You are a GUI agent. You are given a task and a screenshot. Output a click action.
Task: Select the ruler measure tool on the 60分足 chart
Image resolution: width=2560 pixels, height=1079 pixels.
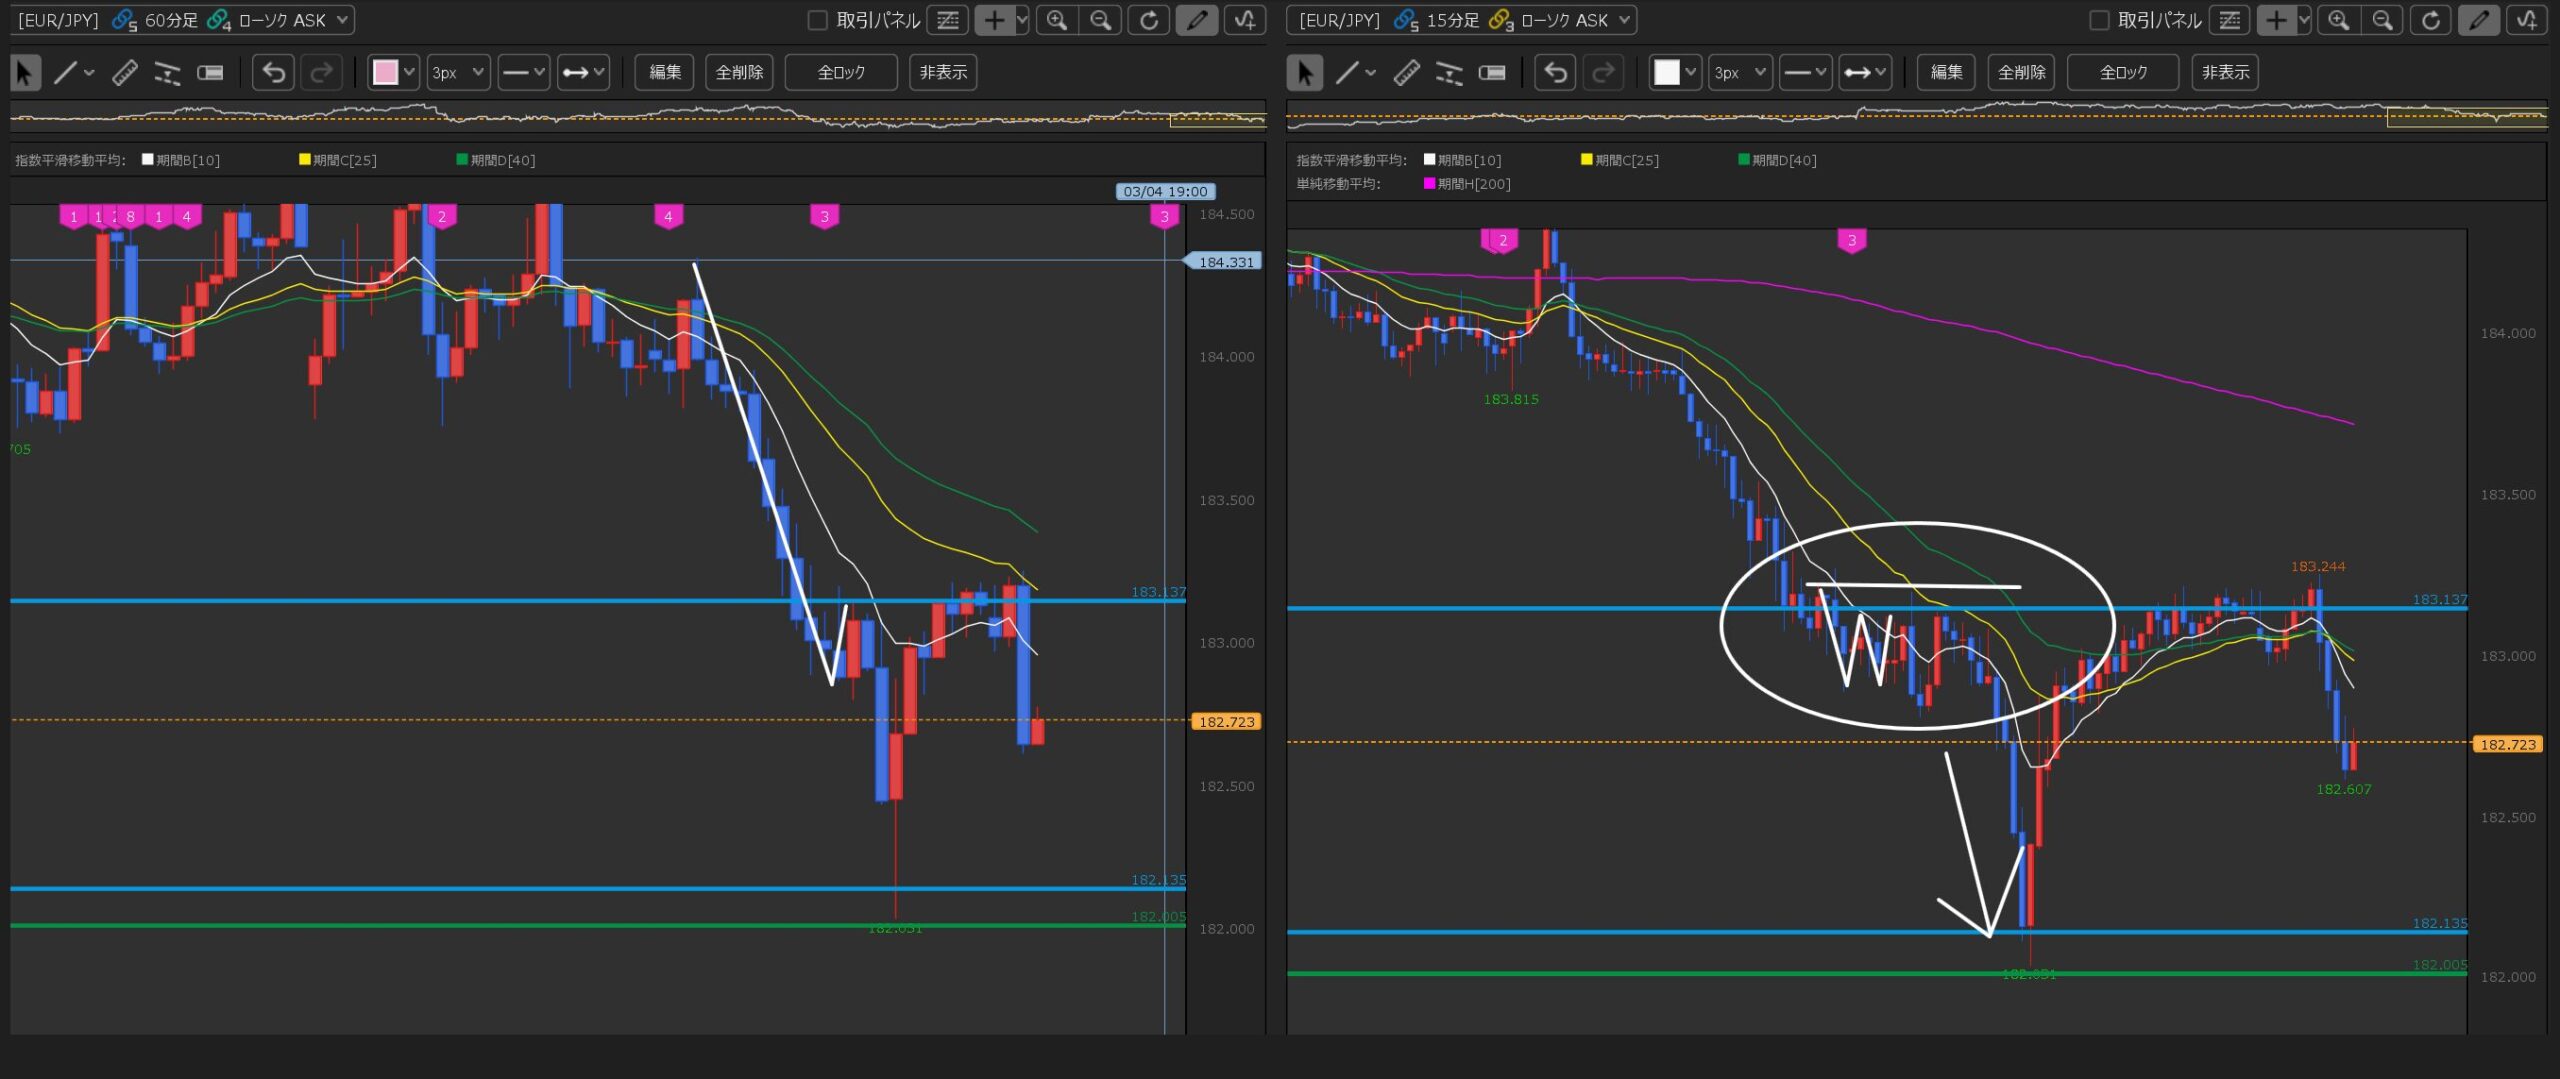pos(124,72)
